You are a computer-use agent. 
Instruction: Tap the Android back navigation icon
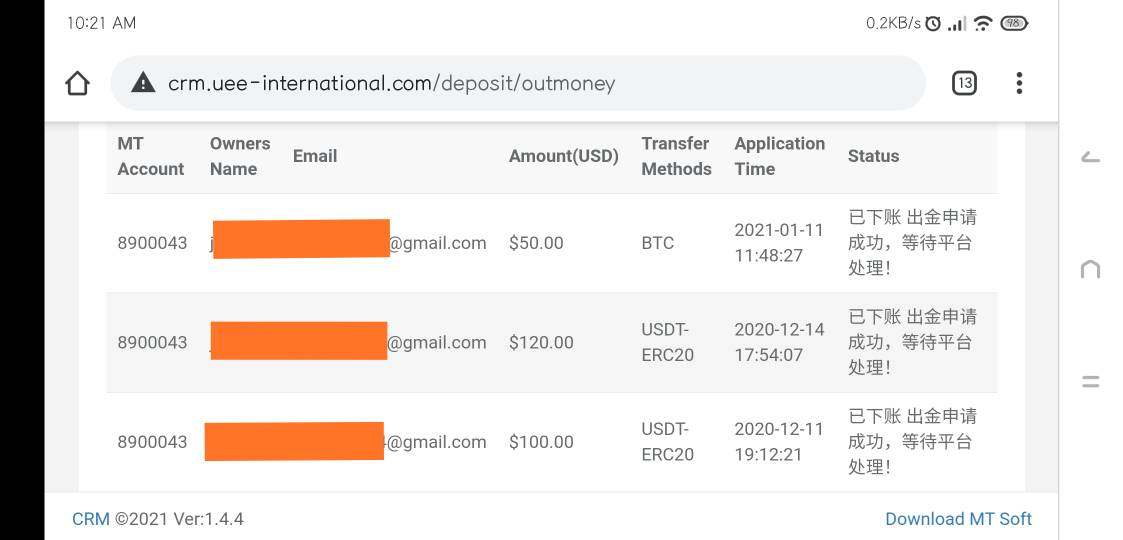click(x=1091, y=157)
